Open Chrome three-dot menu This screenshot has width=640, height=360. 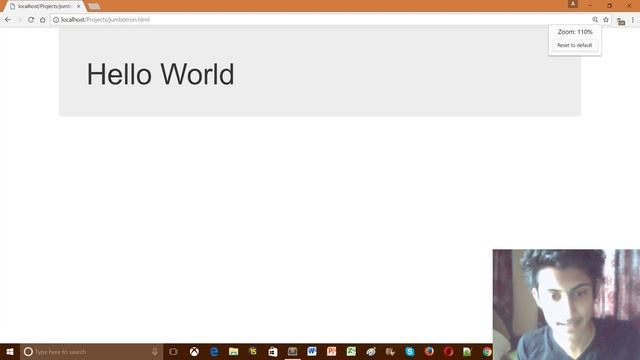(633, 20)
